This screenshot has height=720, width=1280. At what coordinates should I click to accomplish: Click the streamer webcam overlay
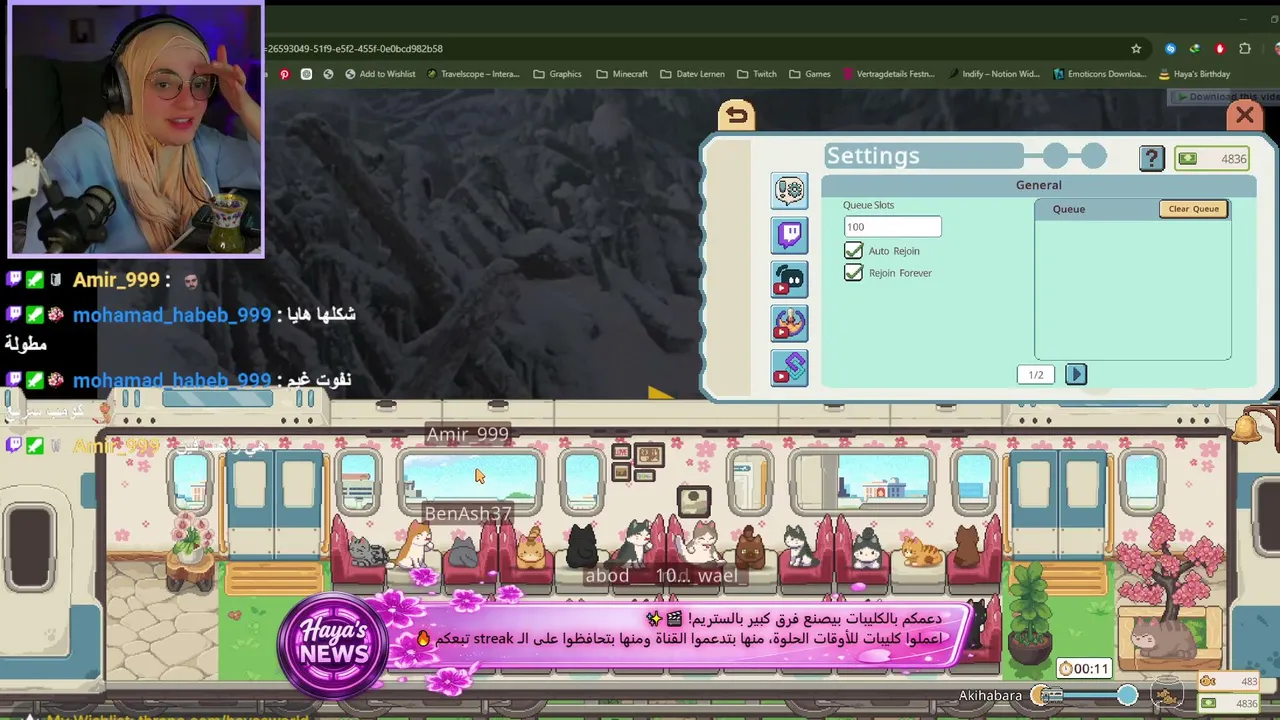click(136, 130)
